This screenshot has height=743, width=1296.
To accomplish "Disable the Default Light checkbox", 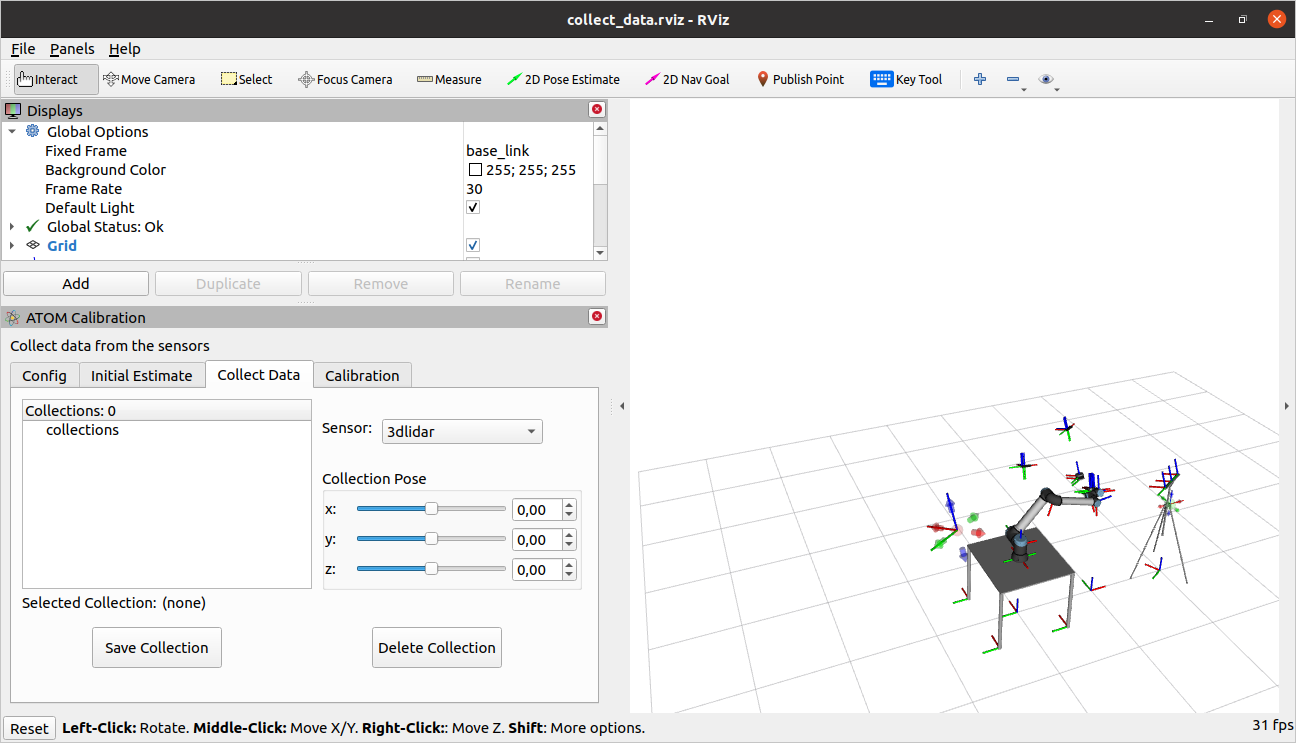I will (x=472, y=206).
